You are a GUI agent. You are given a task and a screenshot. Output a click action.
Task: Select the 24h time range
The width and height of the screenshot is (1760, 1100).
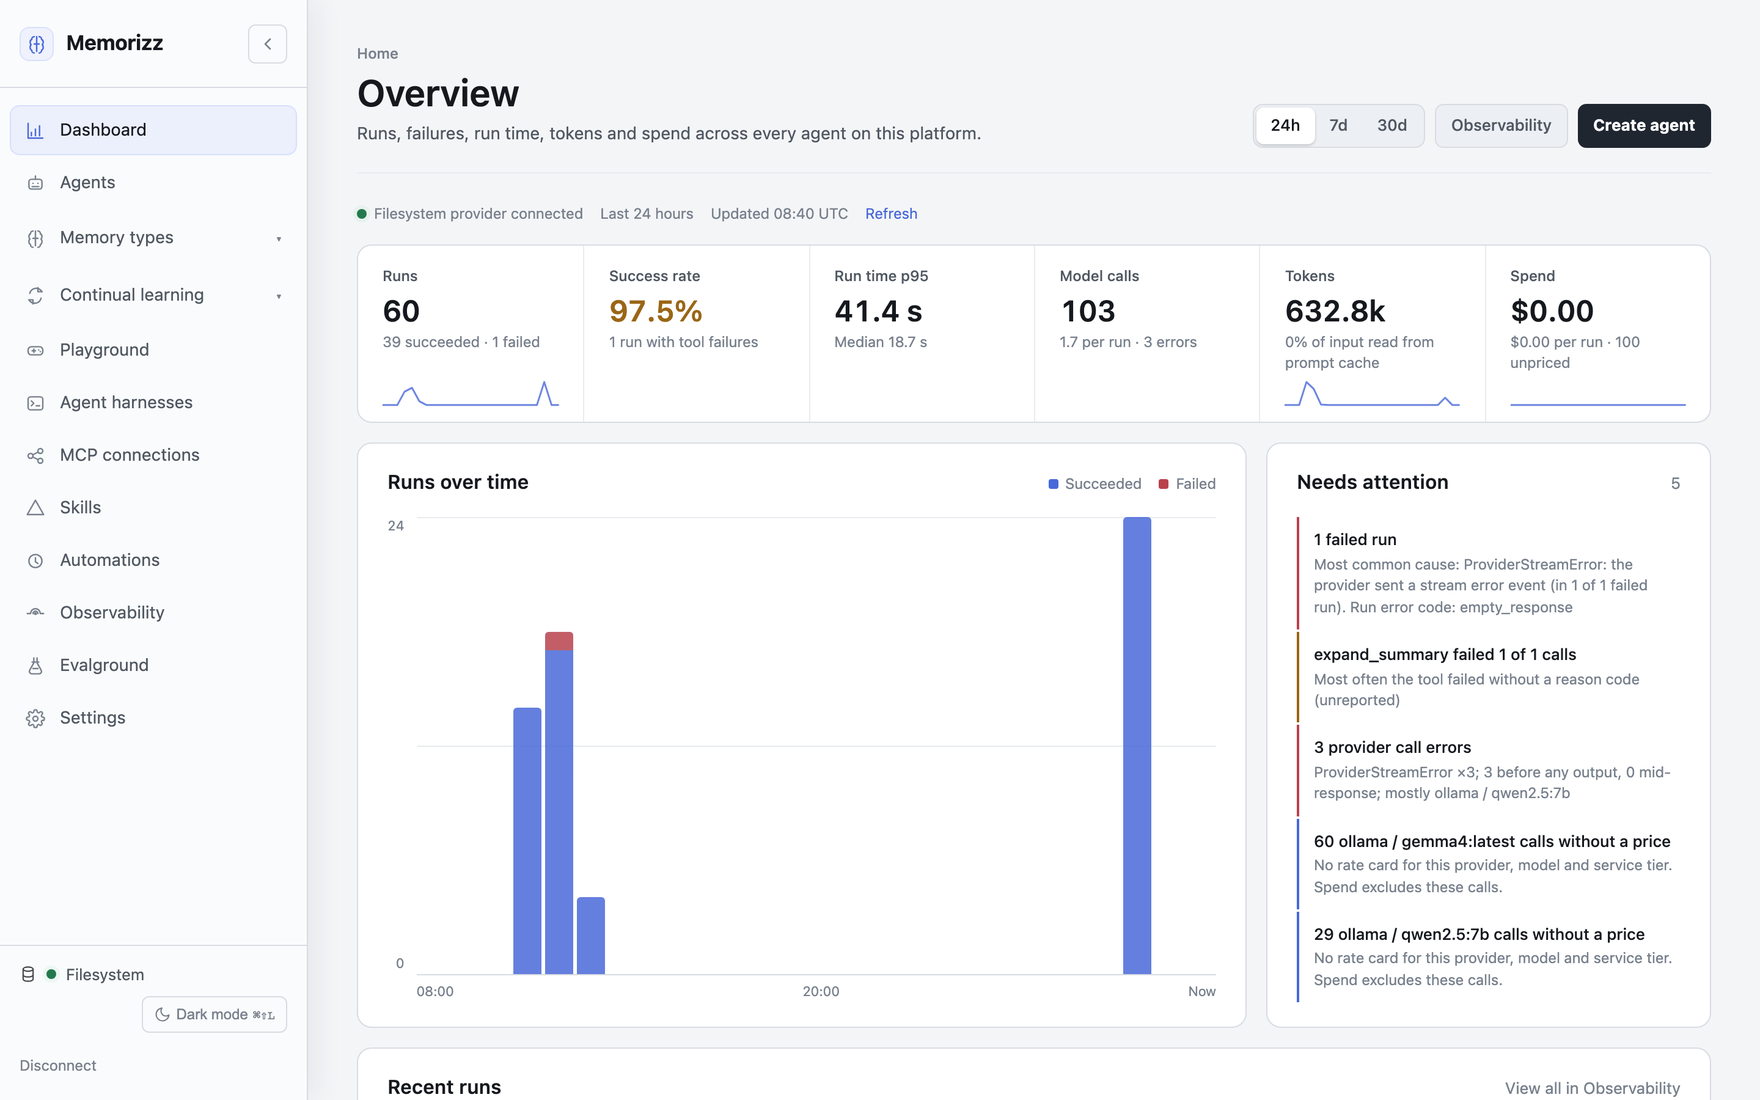(x=1285, y=126)
